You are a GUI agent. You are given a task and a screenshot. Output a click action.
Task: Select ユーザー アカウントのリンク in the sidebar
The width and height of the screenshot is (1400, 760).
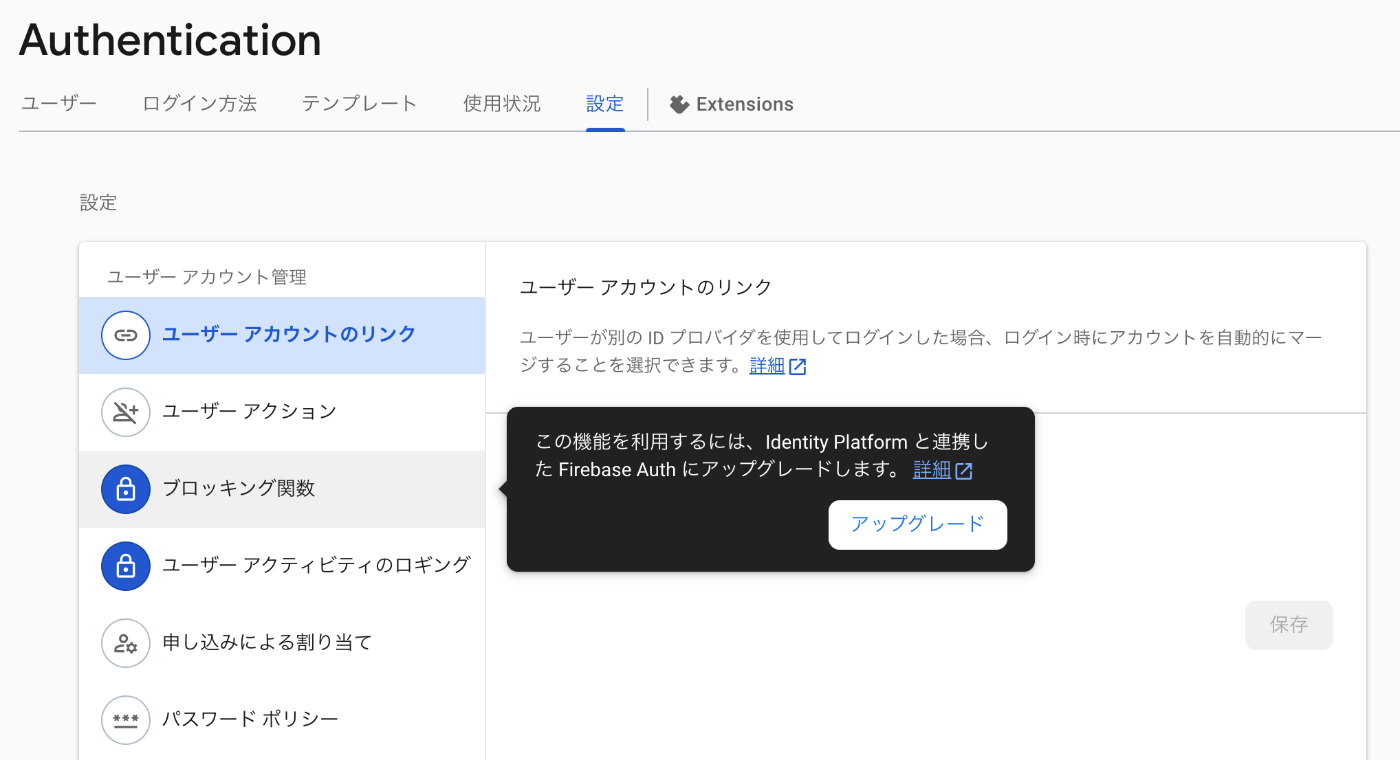pos(282,335)
